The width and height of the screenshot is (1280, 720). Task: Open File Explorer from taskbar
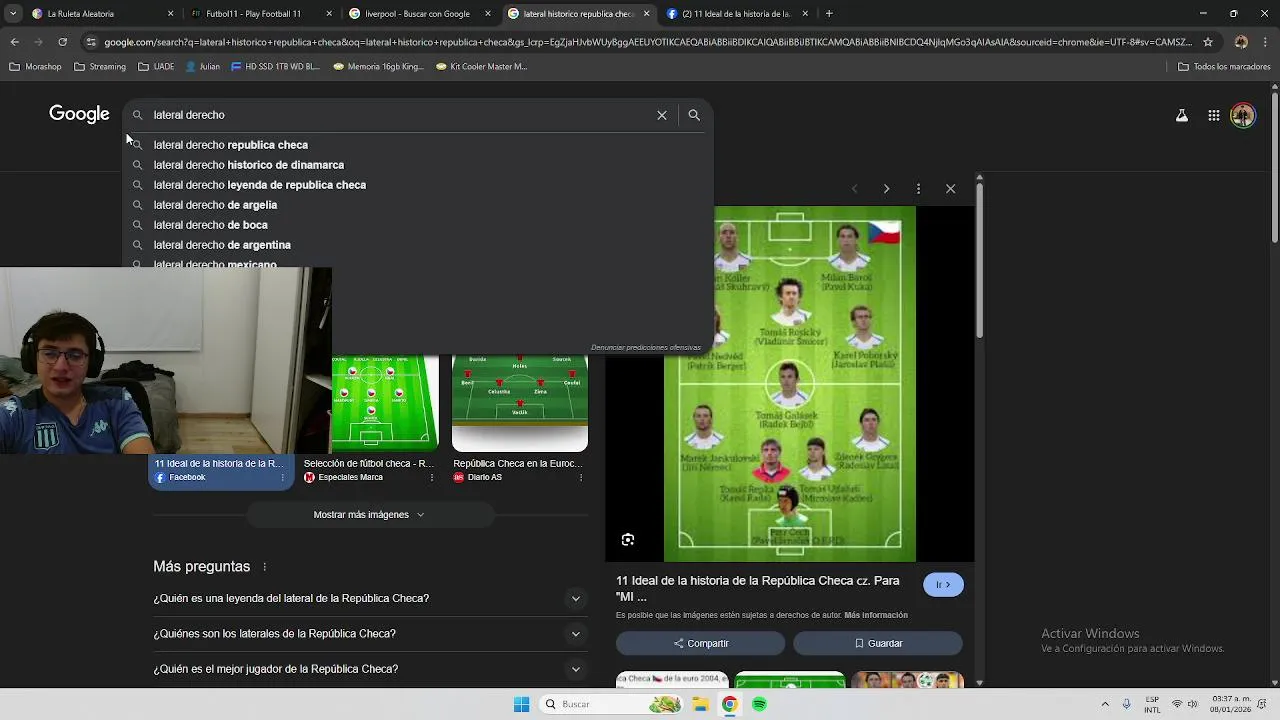700,704
